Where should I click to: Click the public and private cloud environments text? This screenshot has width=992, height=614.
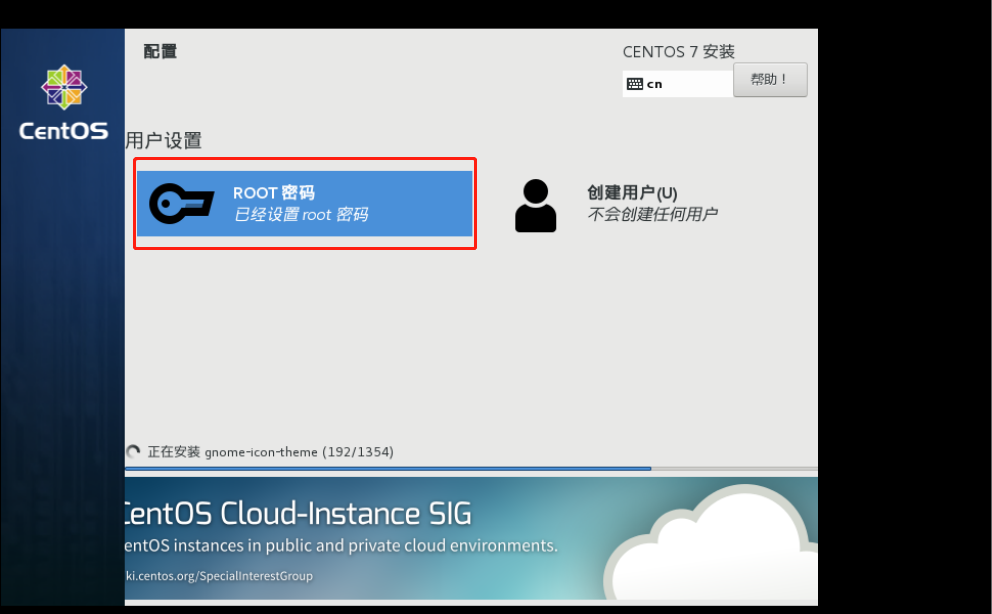point(341,546)
